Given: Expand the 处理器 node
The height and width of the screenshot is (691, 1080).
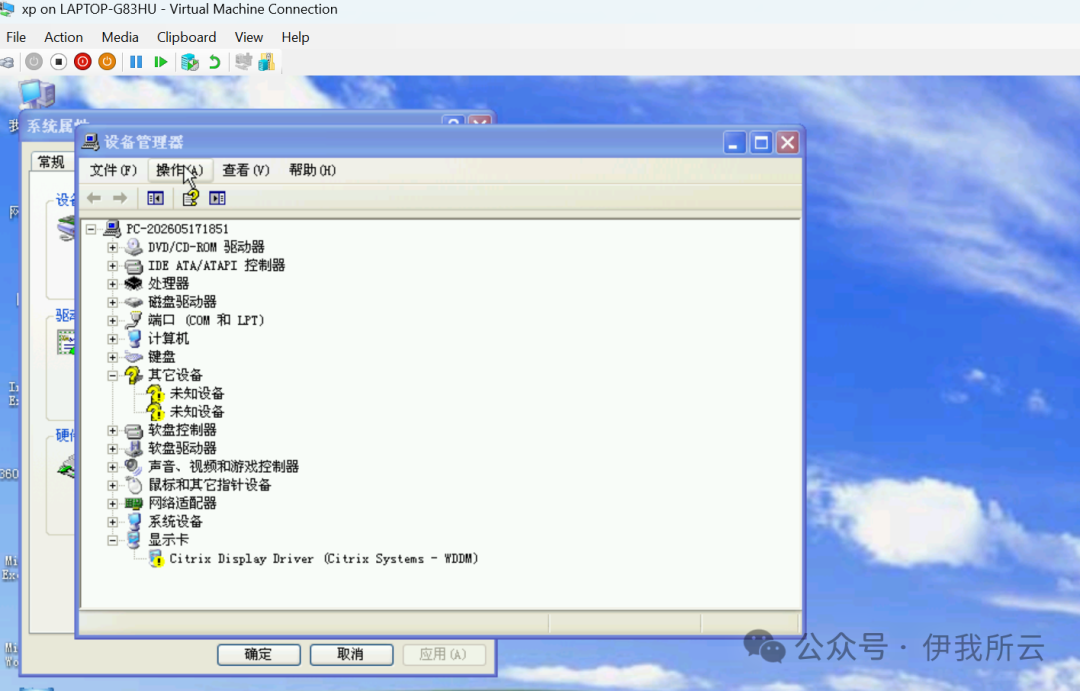Looking at the screenshot, I should (113, 284).
